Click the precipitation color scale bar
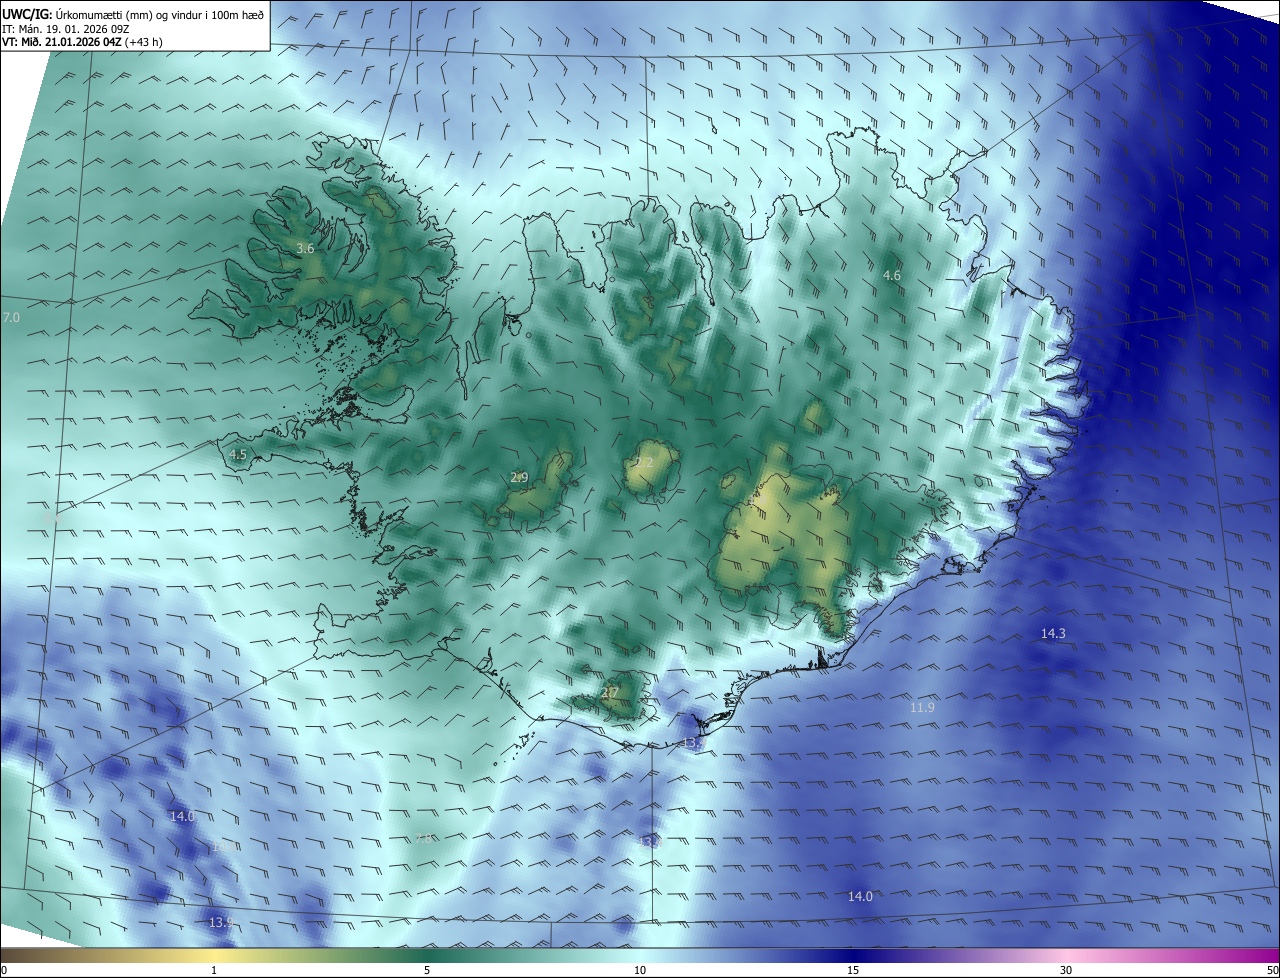 coord(640,955)
